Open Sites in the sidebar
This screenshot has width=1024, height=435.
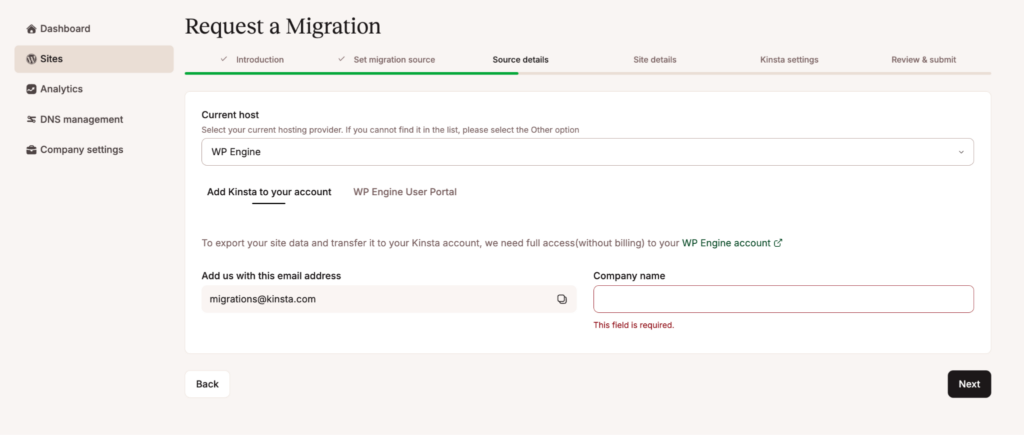94,59
